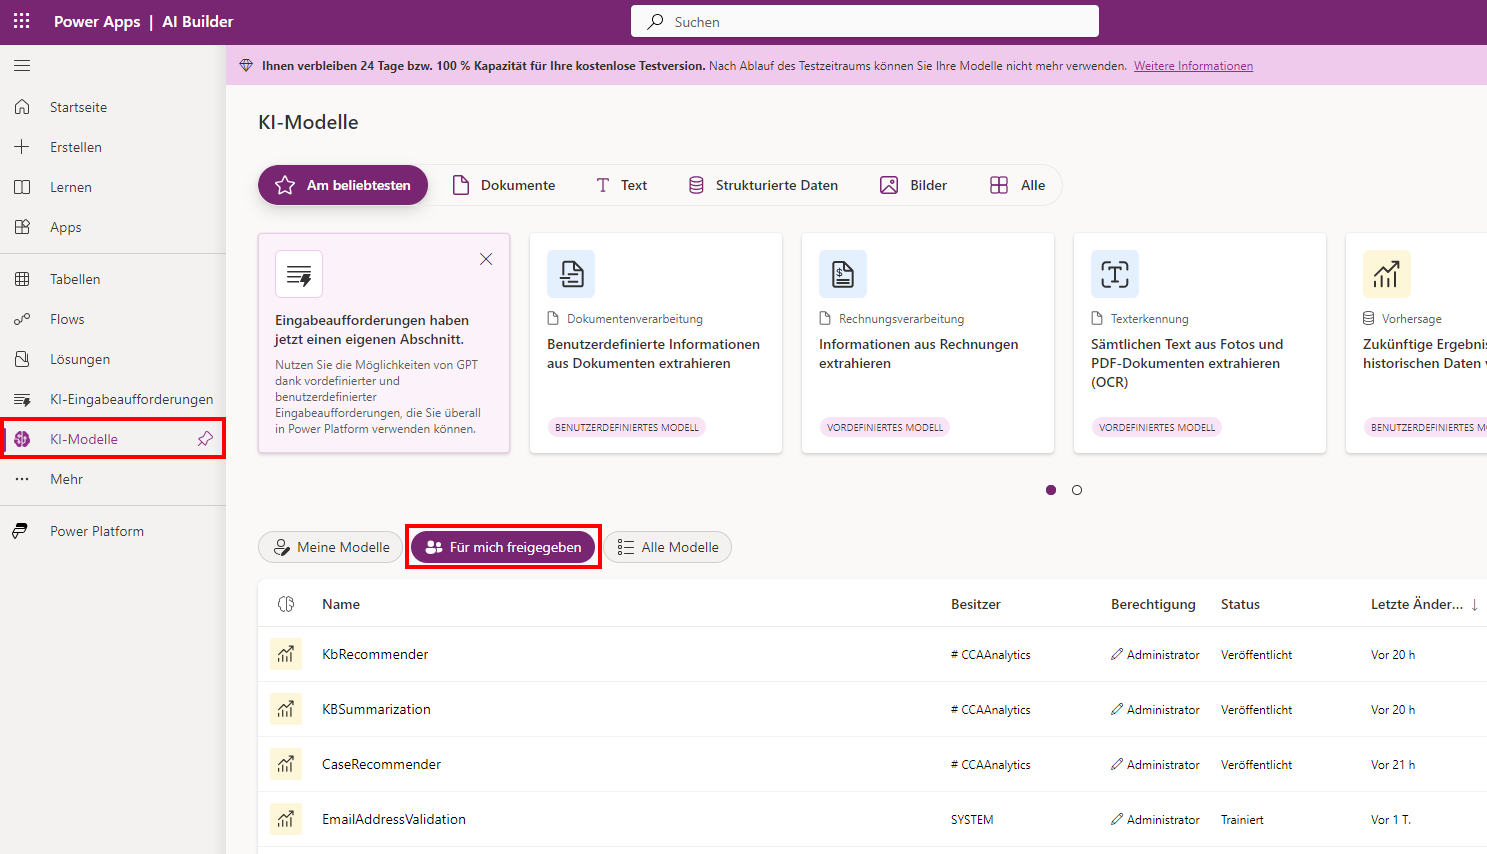
Task: Open the KbRecommender model
Action: click(375, 654)
